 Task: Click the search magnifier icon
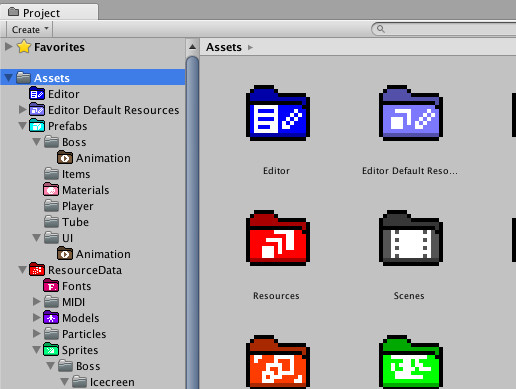pos(381,29)
